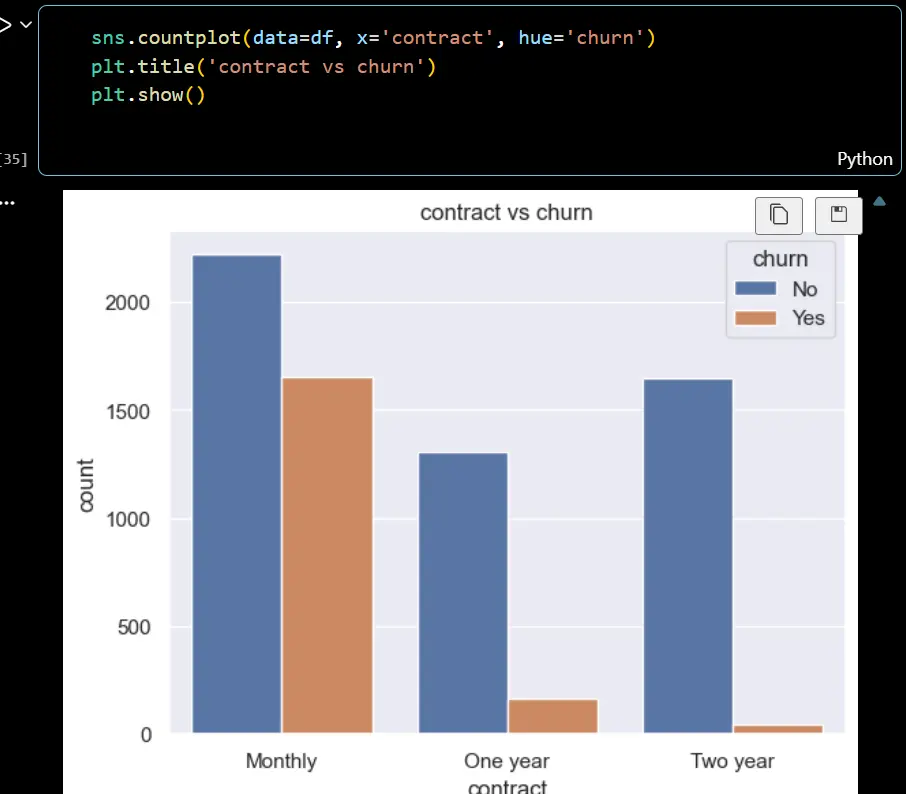This screenshot has height=794, width=906.
Task: Collapse the code cell with the chevron
Action: 25,25
